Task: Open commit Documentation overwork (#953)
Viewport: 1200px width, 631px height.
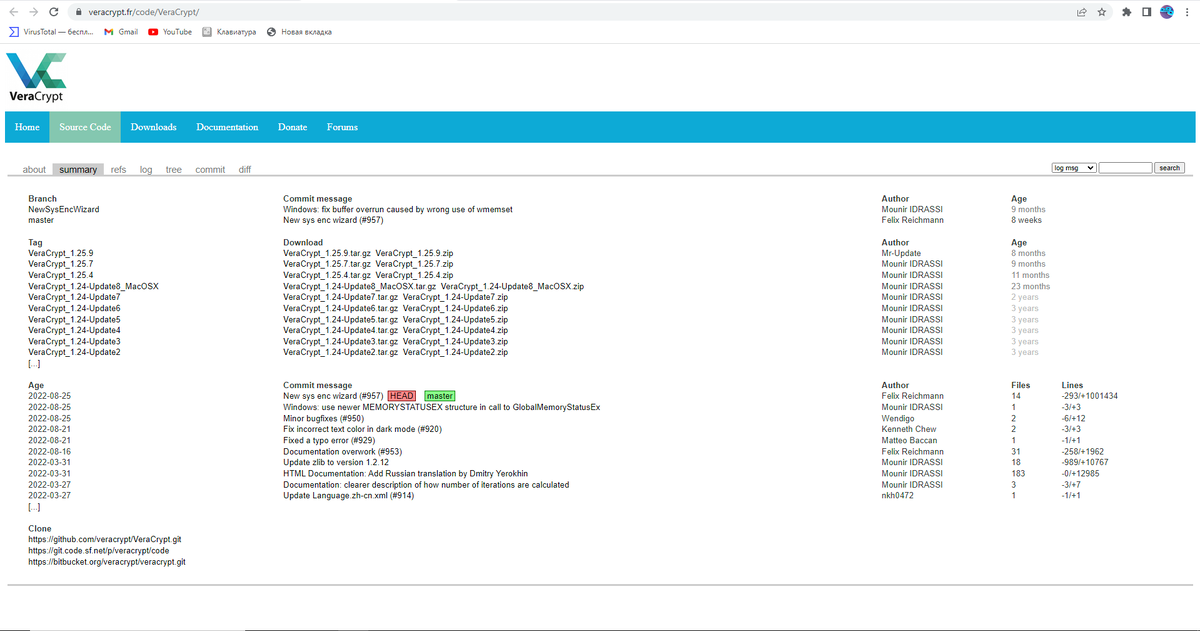Action: tap(341, 452)
